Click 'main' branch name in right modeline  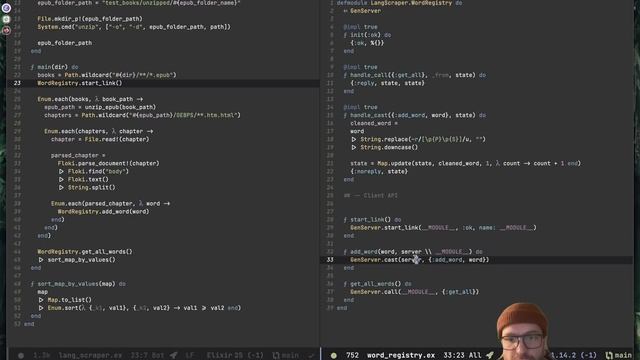coord(623,356)
